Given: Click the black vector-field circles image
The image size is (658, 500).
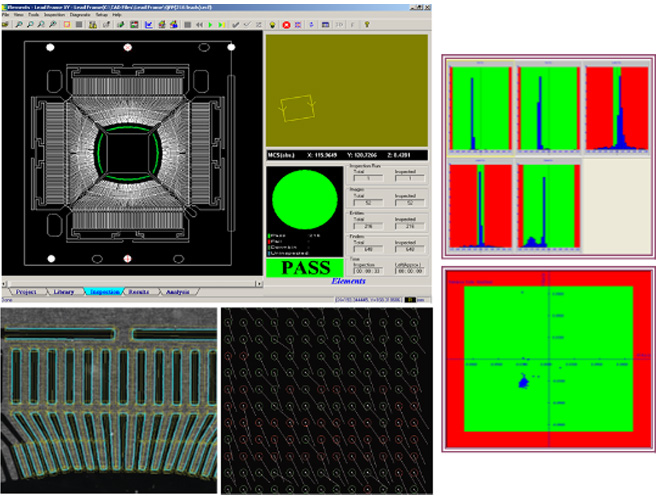Looking at the screenshot, I should (327, 401).
